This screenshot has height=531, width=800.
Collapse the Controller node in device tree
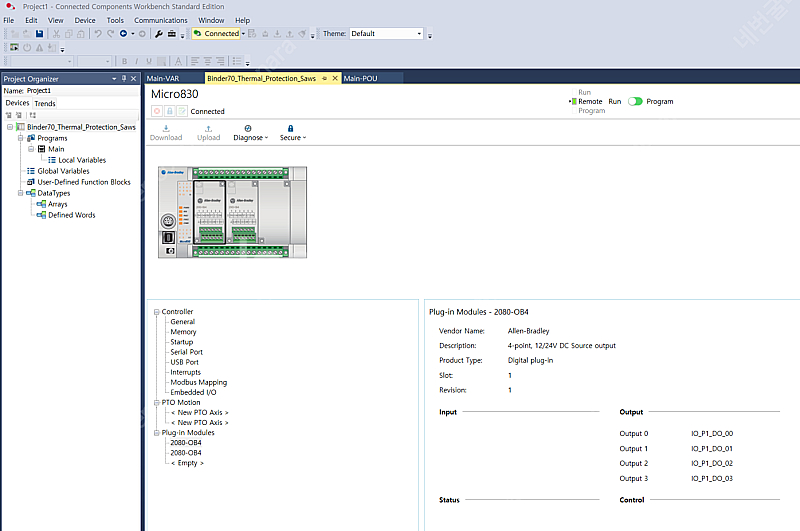pos(157,312)
